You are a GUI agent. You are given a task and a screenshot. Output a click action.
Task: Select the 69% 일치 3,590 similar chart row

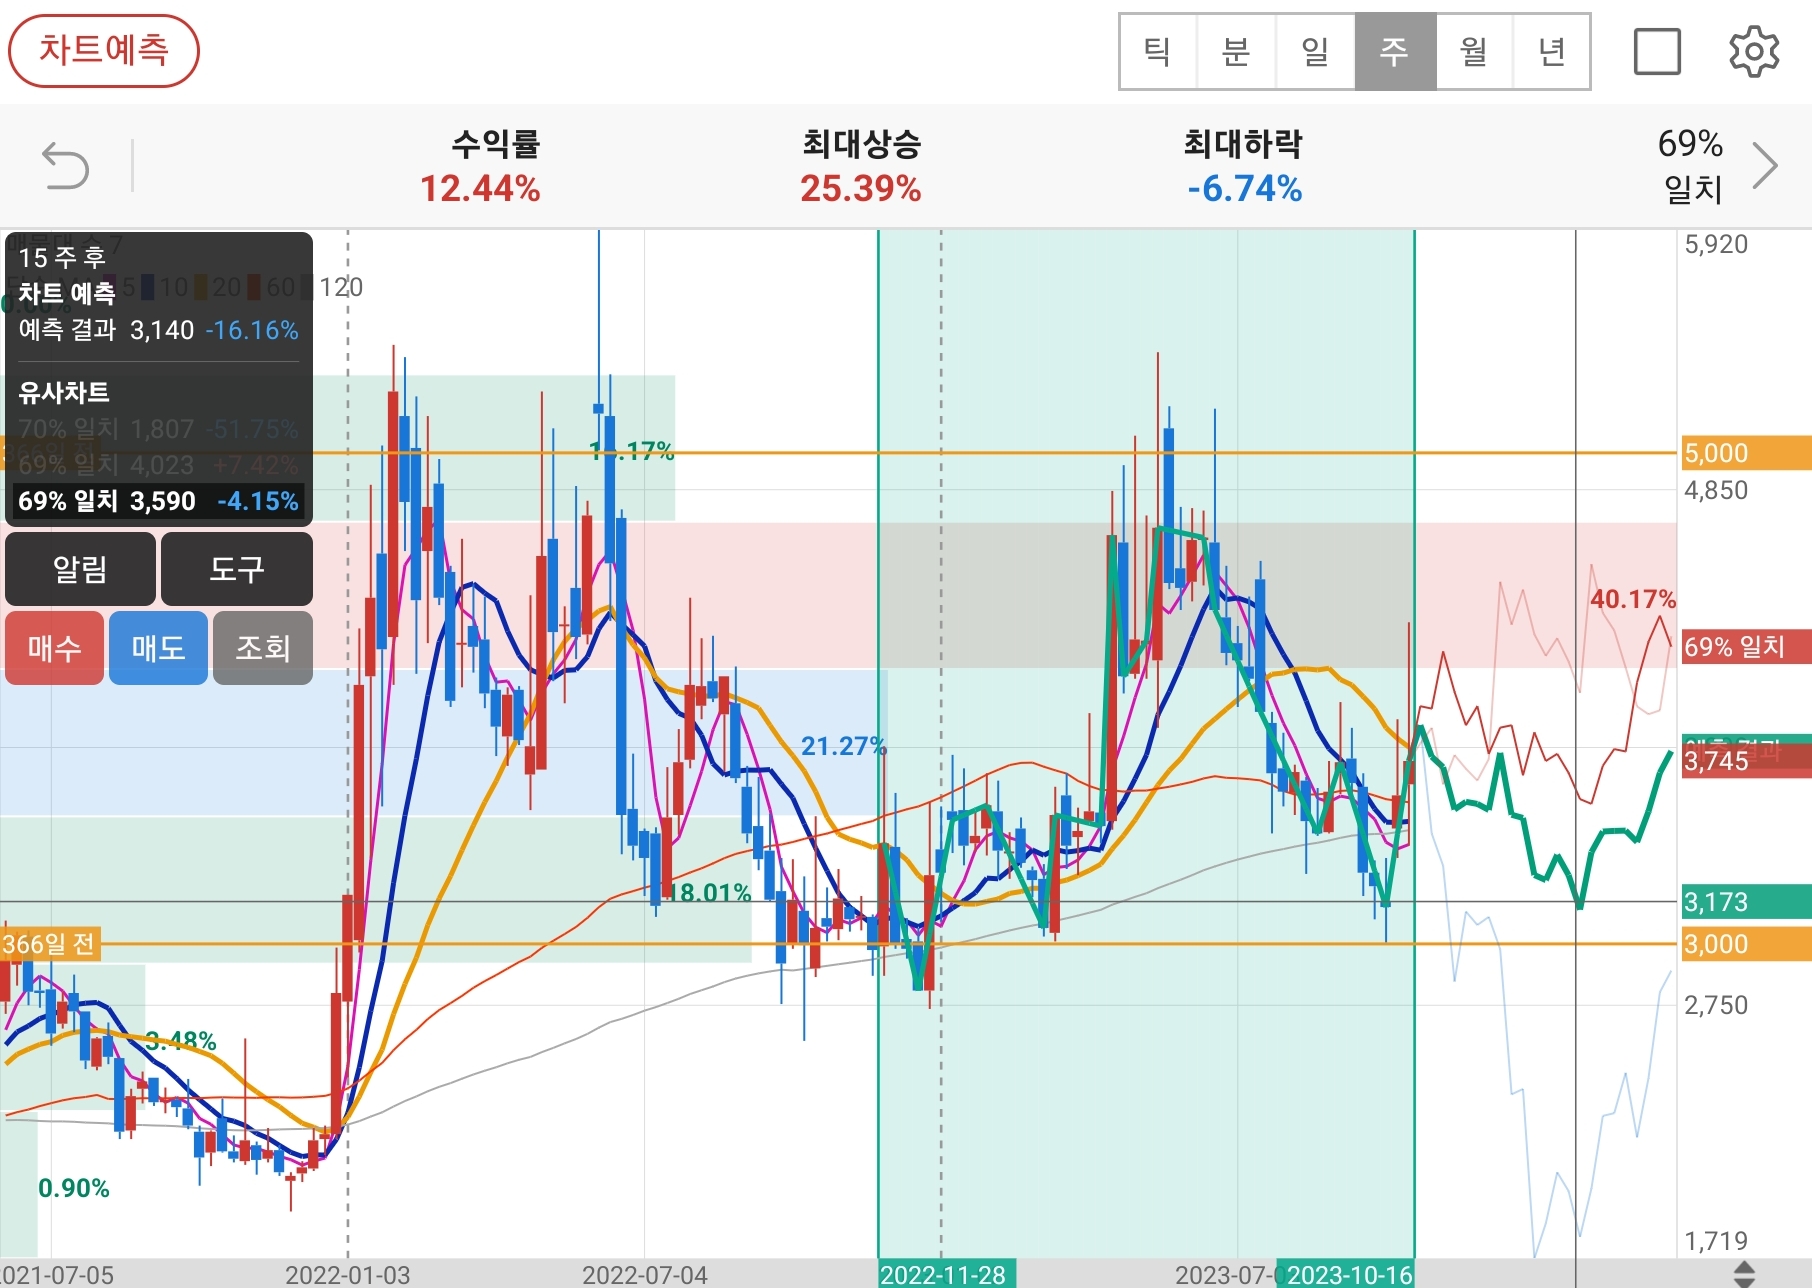(158, 501)
